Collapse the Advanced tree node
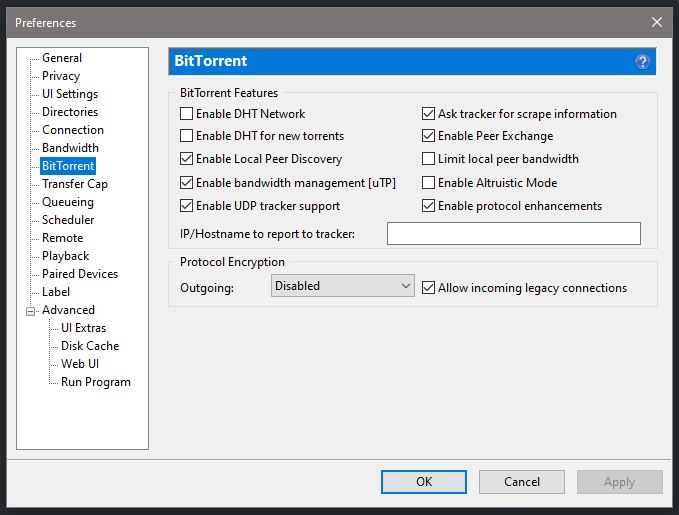Viewport: 679px width, 515px height. [x=31, y=311]
